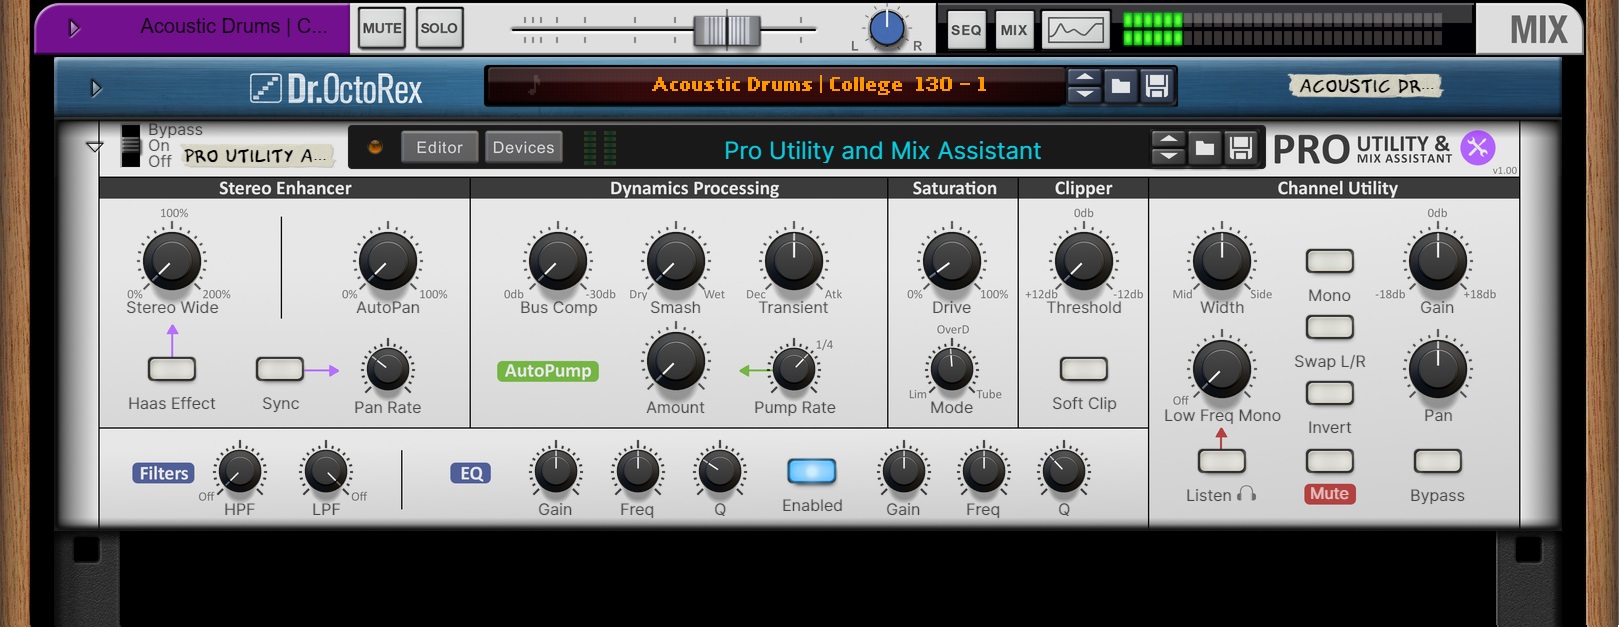The width and height of the screenshot is (1619, 627).
Task: Click the Bus Comp knob
Action: point(558,260)
